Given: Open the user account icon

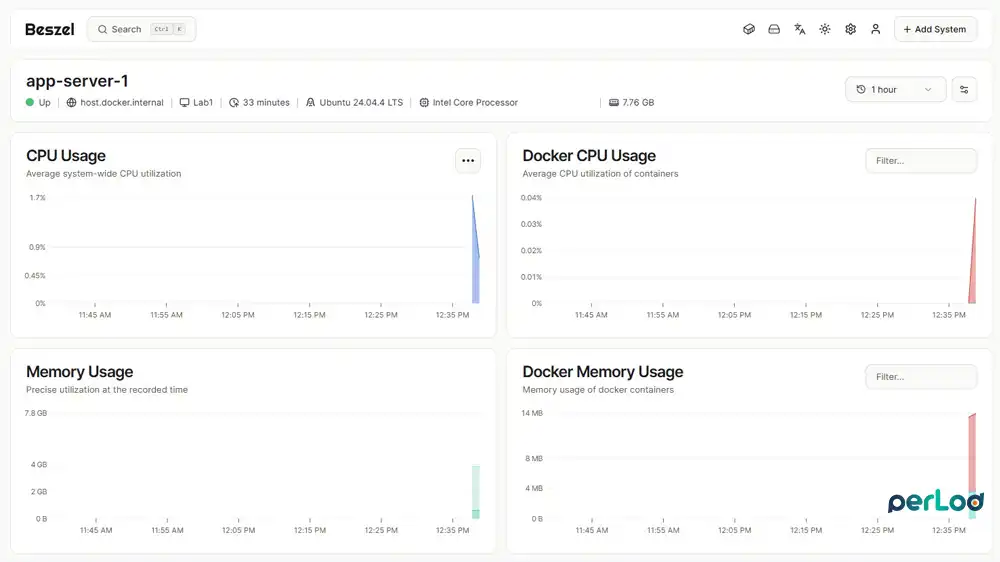Looking at the screenshot, I should 876,29.
